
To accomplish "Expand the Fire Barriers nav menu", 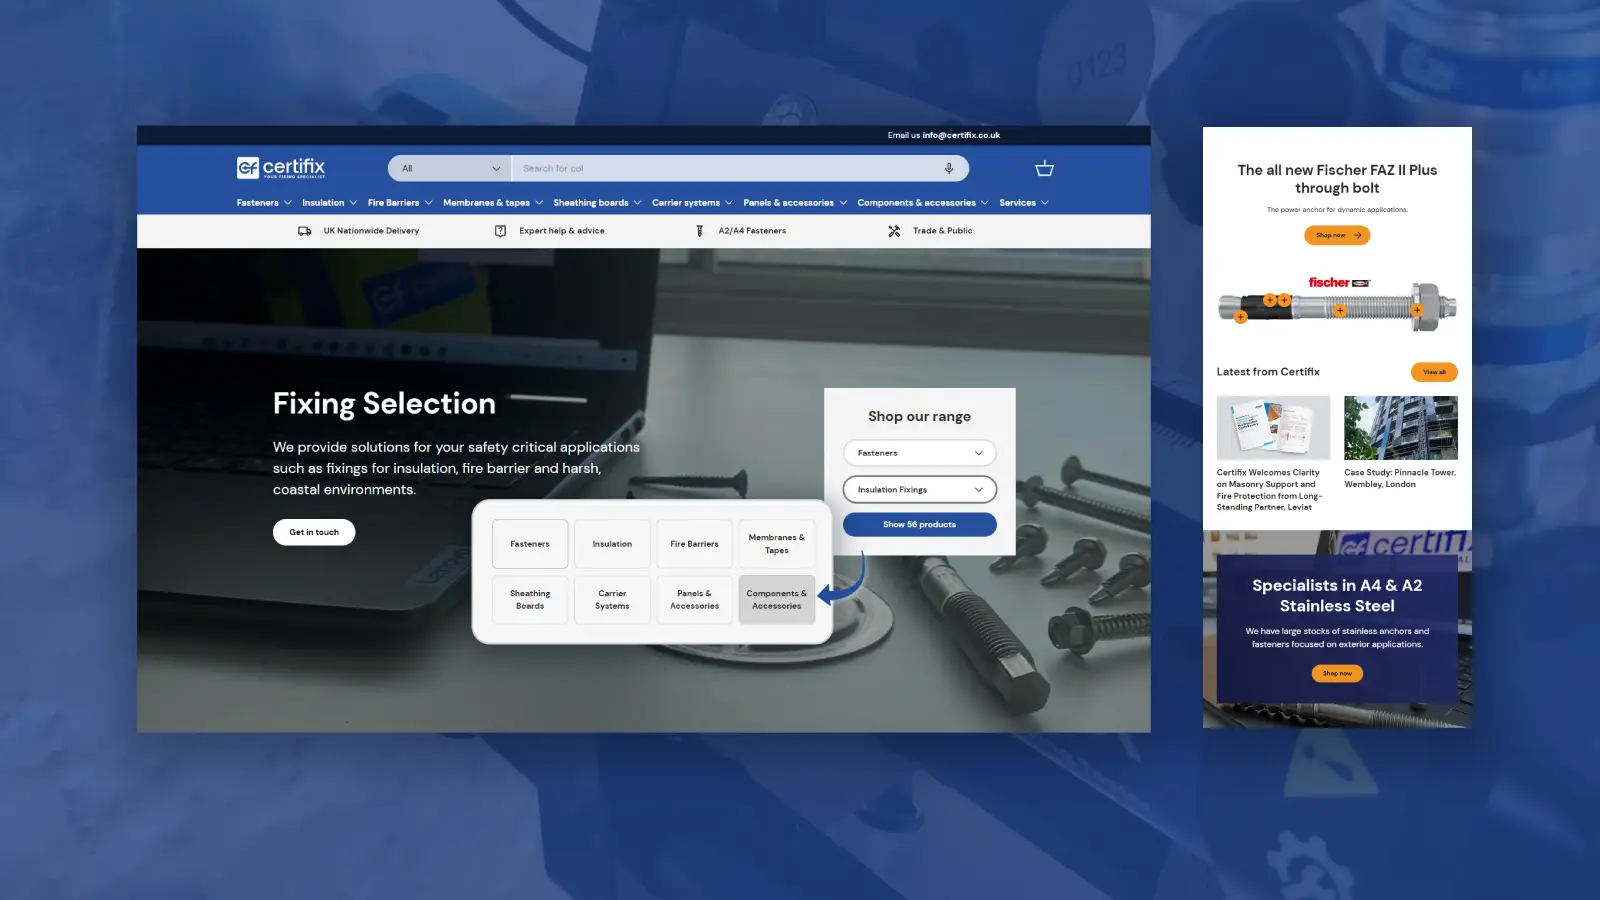I will coord(400,203).
